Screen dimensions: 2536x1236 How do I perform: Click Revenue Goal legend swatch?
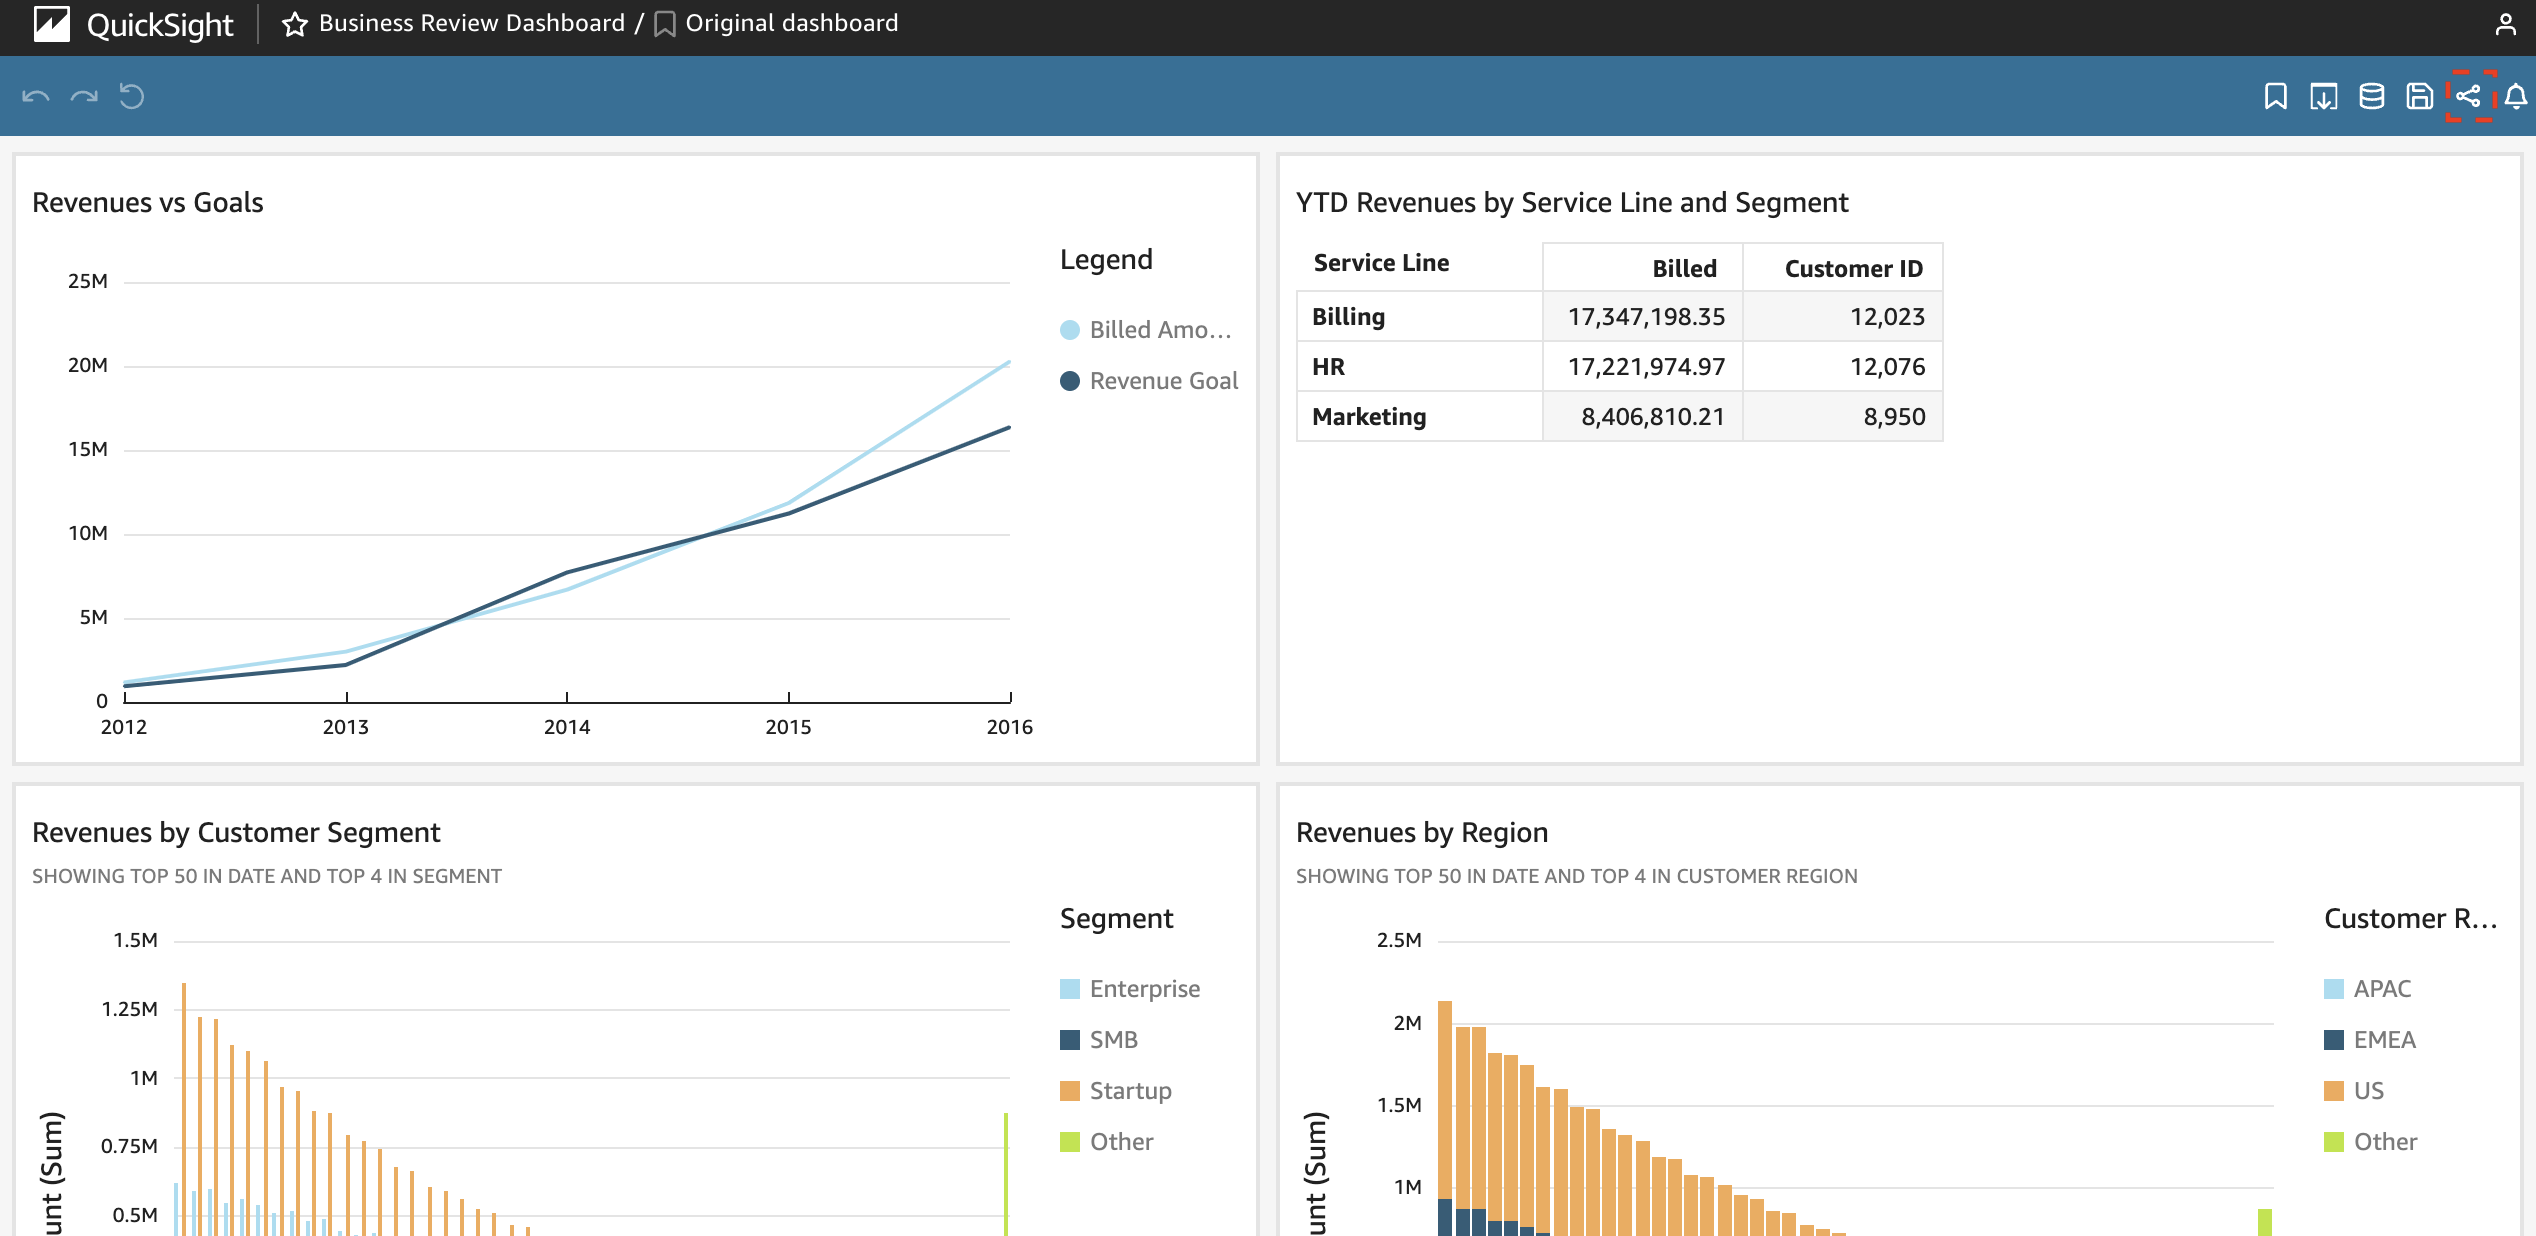tap(1070, 381)
